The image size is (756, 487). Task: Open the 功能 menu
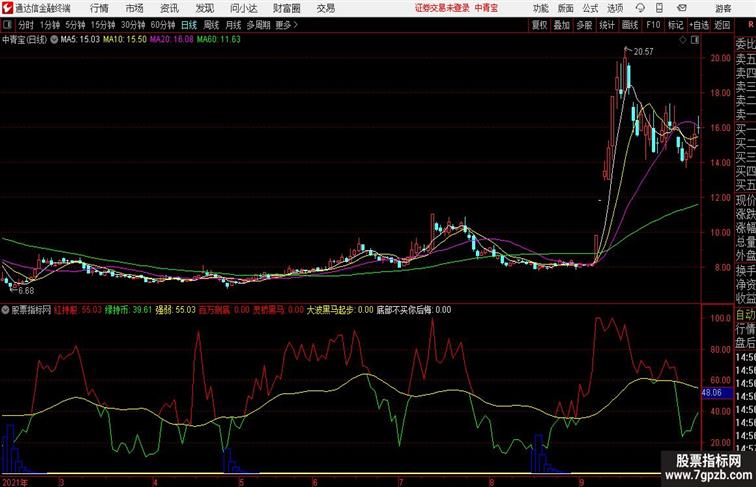pyautogui.click(x=540, y=8)
